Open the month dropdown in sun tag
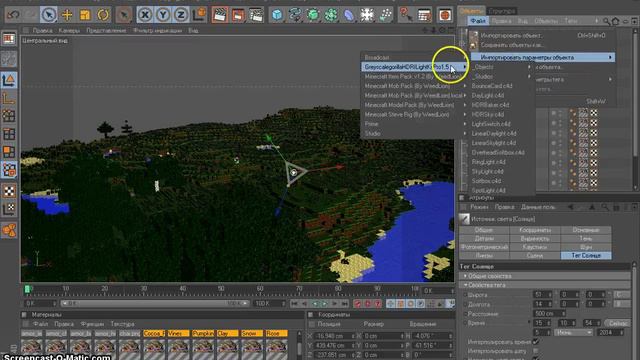 (x=573, y=333)
